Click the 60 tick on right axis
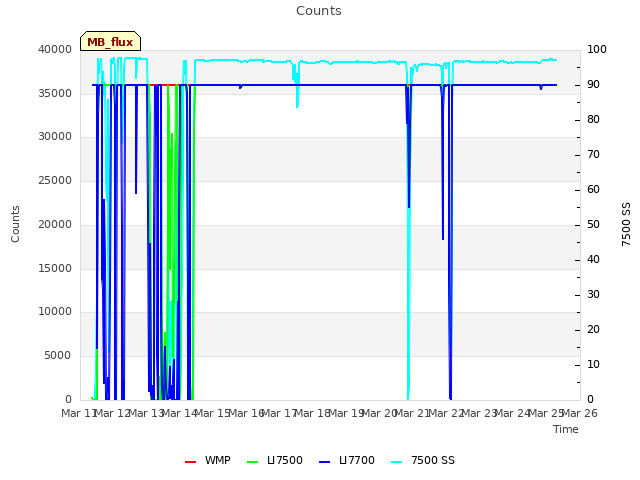The width and height of the screenshot is (640, 480). coord(593,189)
